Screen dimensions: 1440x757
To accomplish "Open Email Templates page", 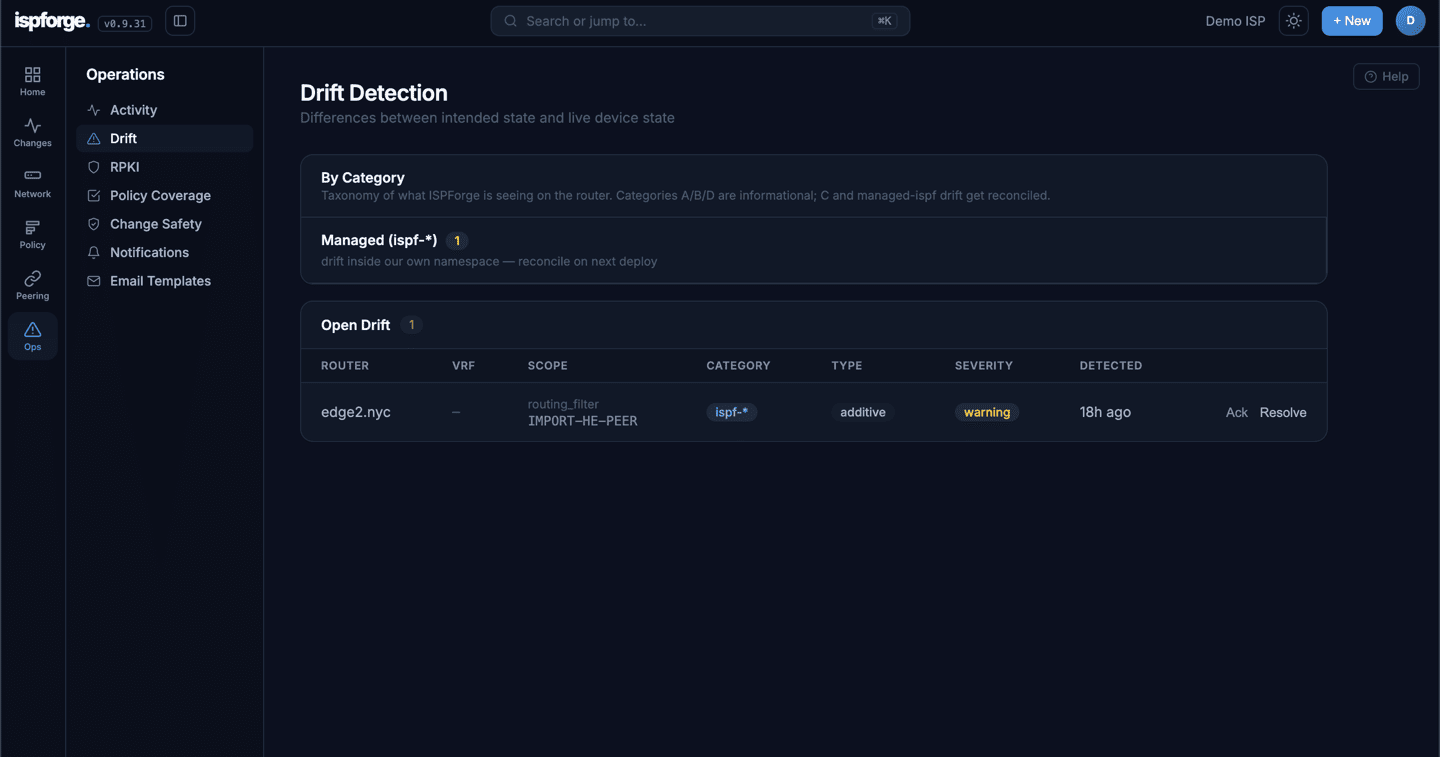I will click(164, 281).
